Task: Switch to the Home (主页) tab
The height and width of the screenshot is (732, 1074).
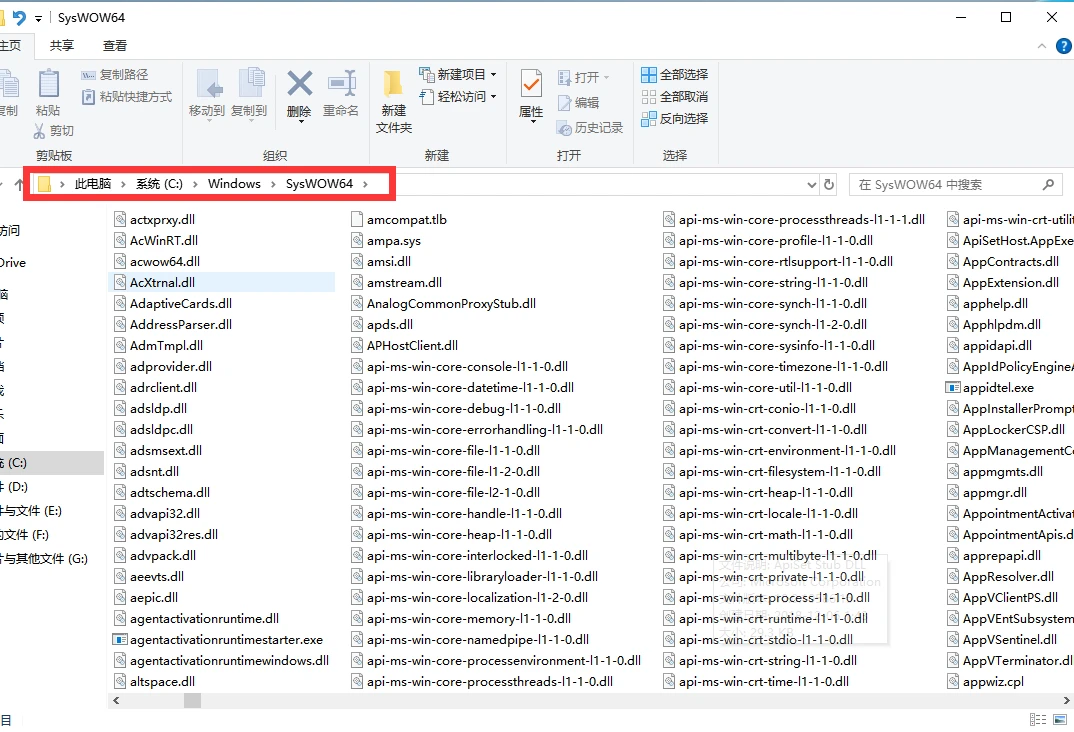Action: click(10, 45)
